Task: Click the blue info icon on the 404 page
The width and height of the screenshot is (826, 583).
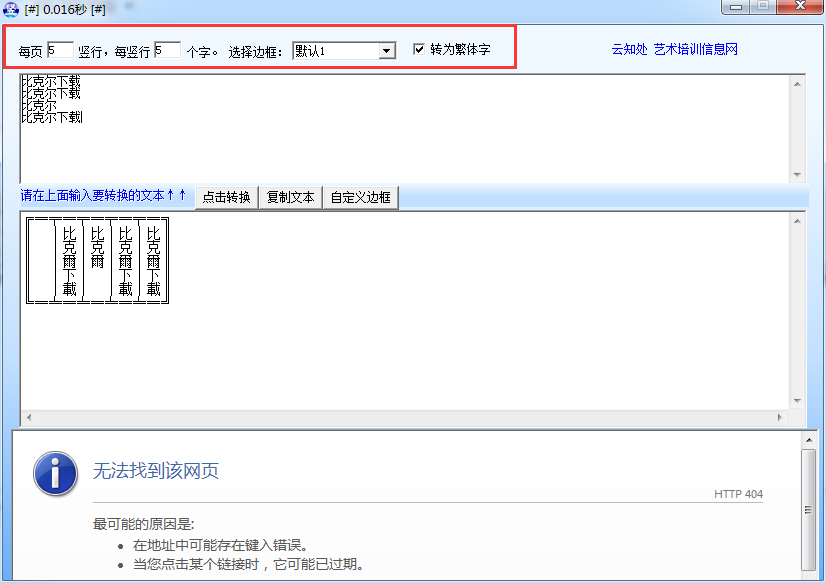Action: [x=55, y=471]
